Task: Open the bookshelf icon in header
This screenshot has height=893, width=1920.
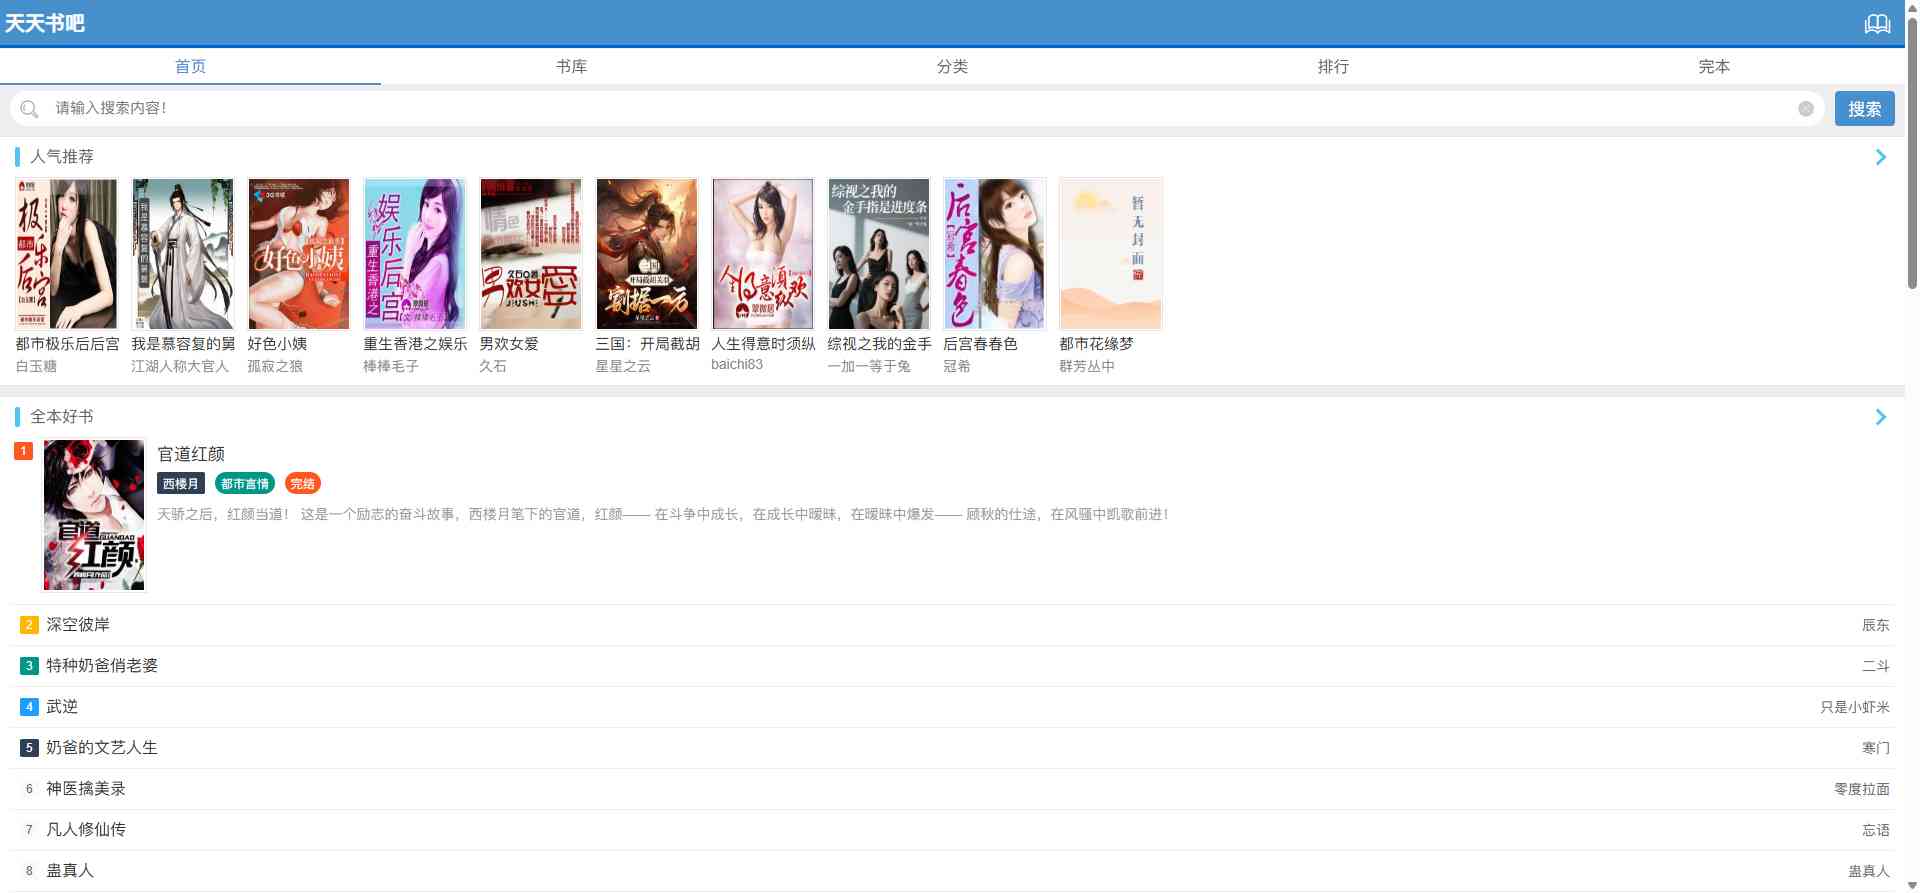Action: pos(1877,24)
